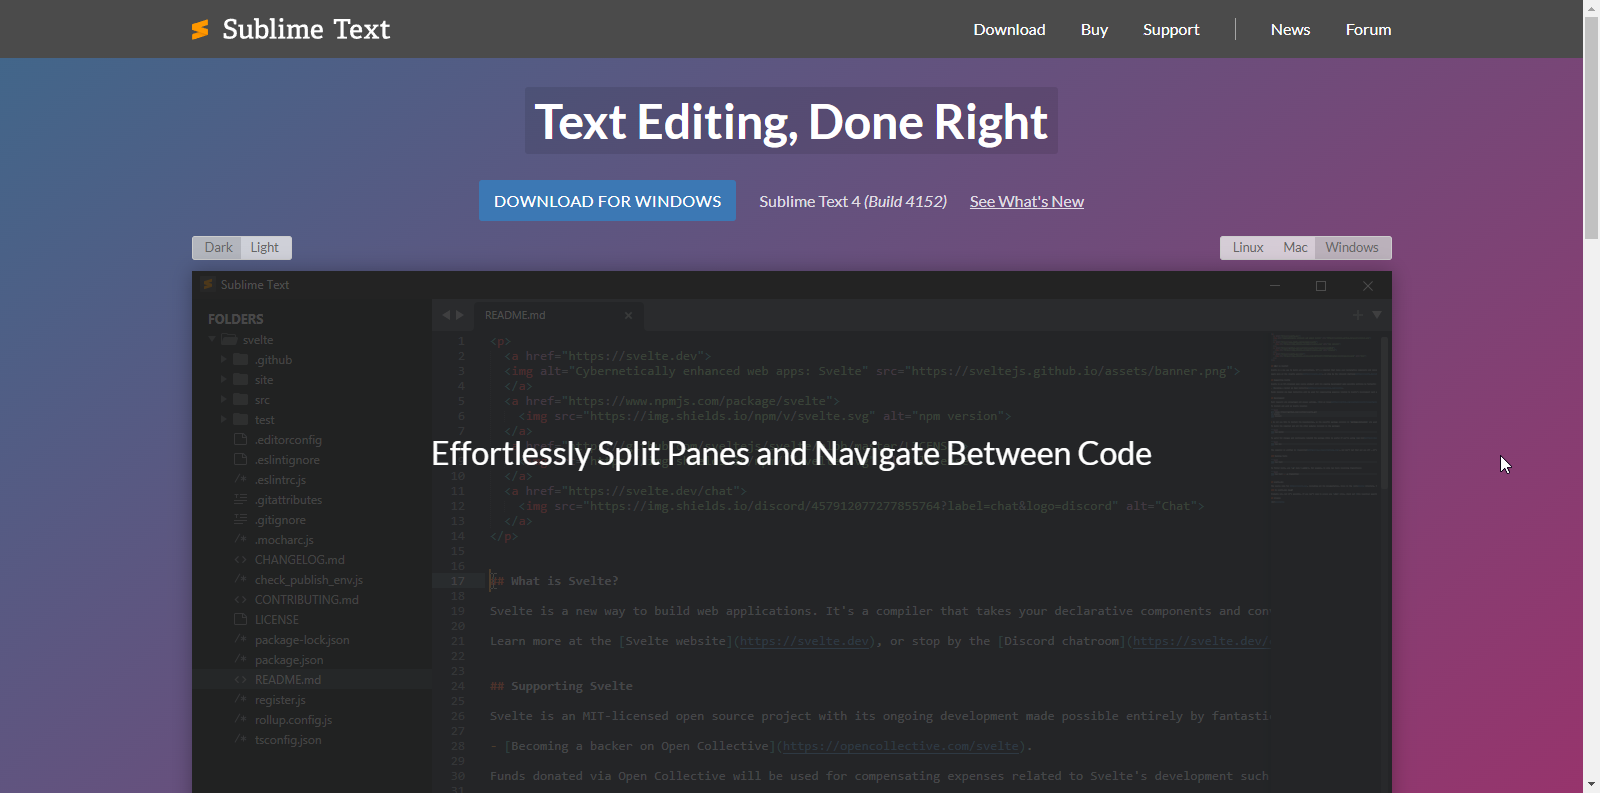Click the FOLDERS sidebar heading
This screenshot has height=793, width=1600.
click(236, 319)
